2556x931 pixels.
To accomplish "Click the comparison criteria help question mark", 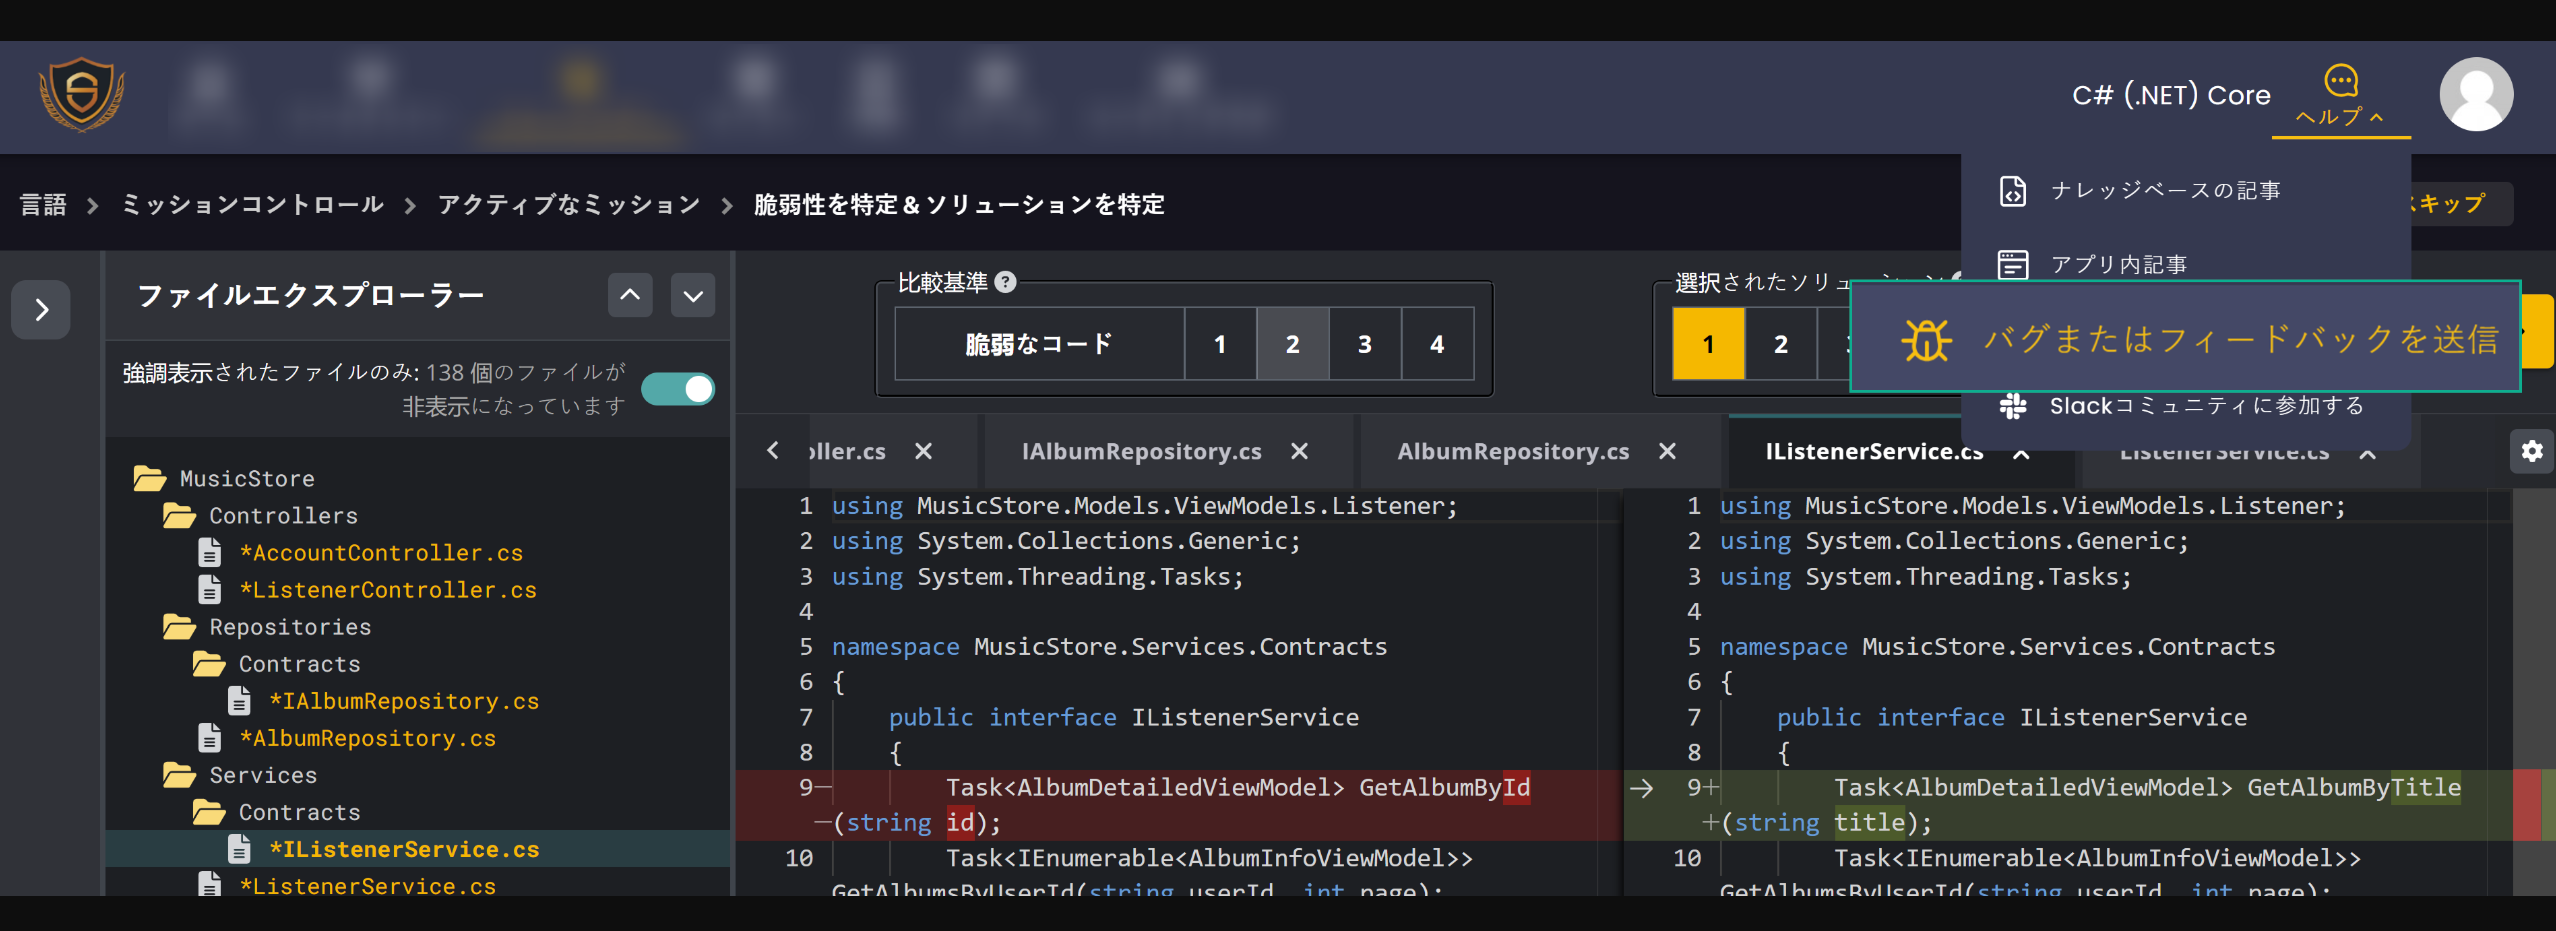I will (1006, 282).
